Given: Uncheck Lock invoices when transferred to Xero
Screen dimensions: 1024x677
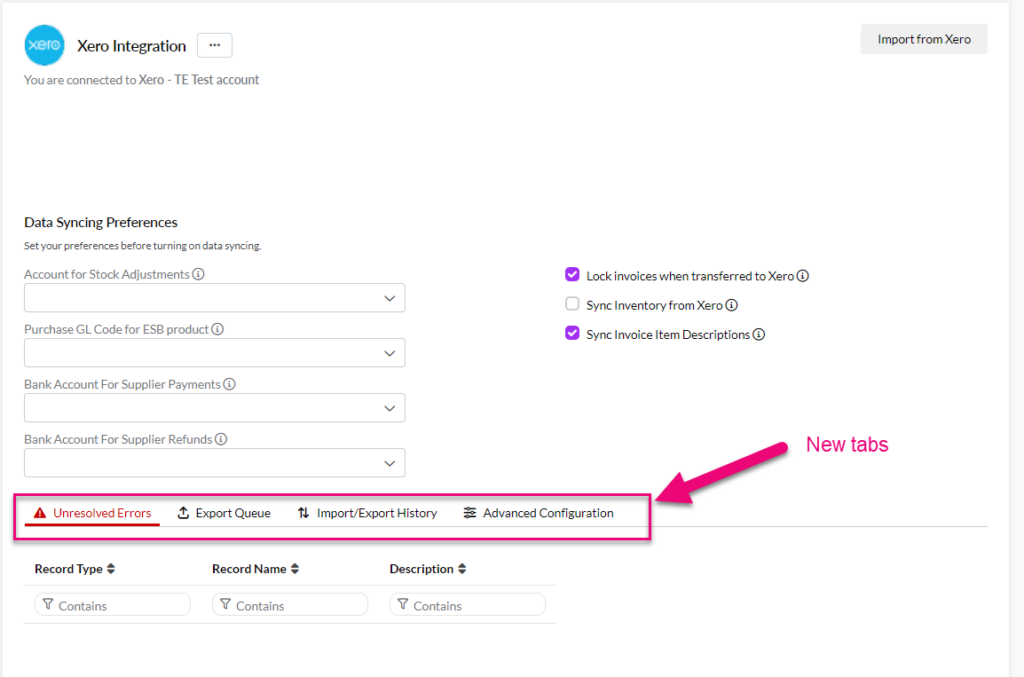Looking at the screenshot, I should tap(572, 274).
